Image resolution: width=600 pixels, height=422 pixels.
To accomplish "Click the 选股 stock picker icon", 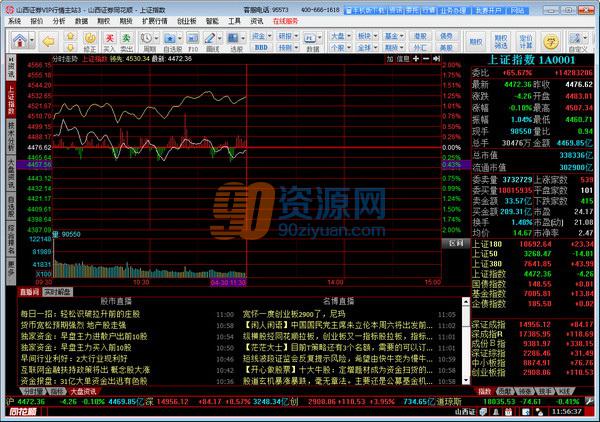I will [x=233, y=38].
